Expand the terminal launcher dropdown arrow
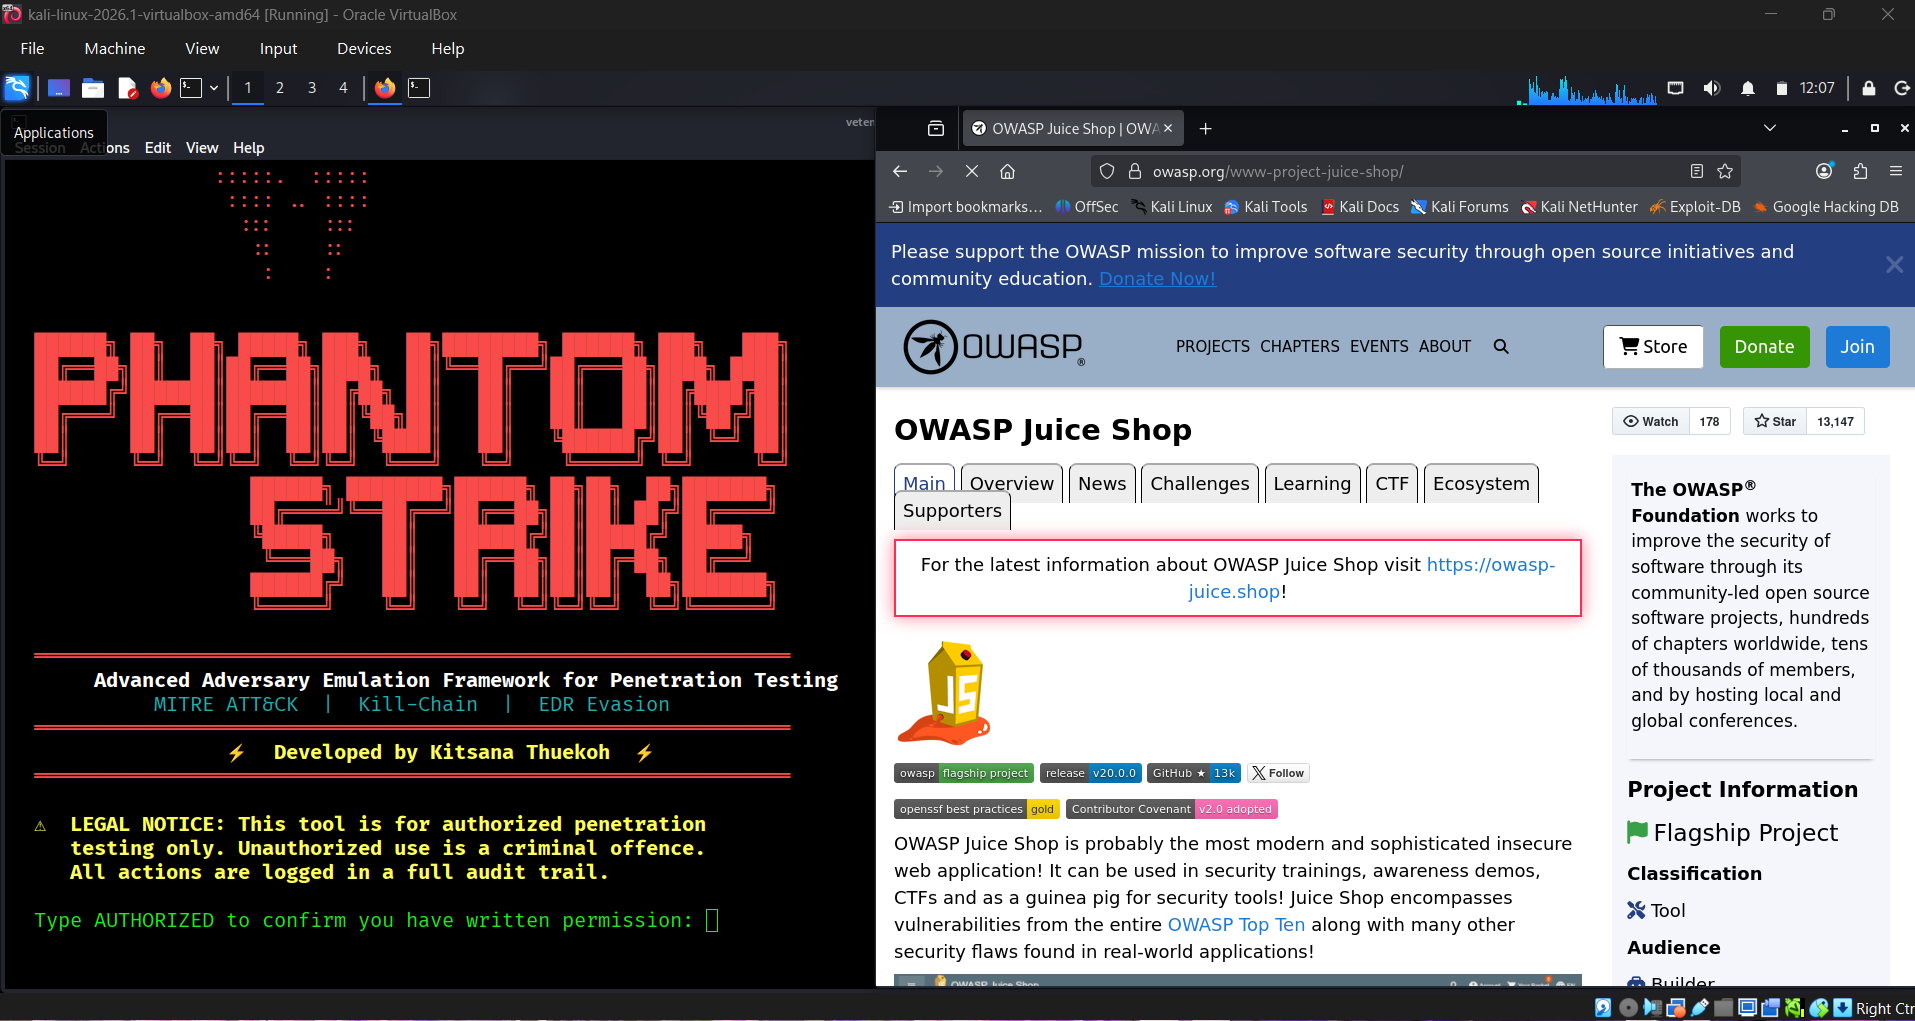This screenshot has width=1915, height=1021. coord(214,88)
